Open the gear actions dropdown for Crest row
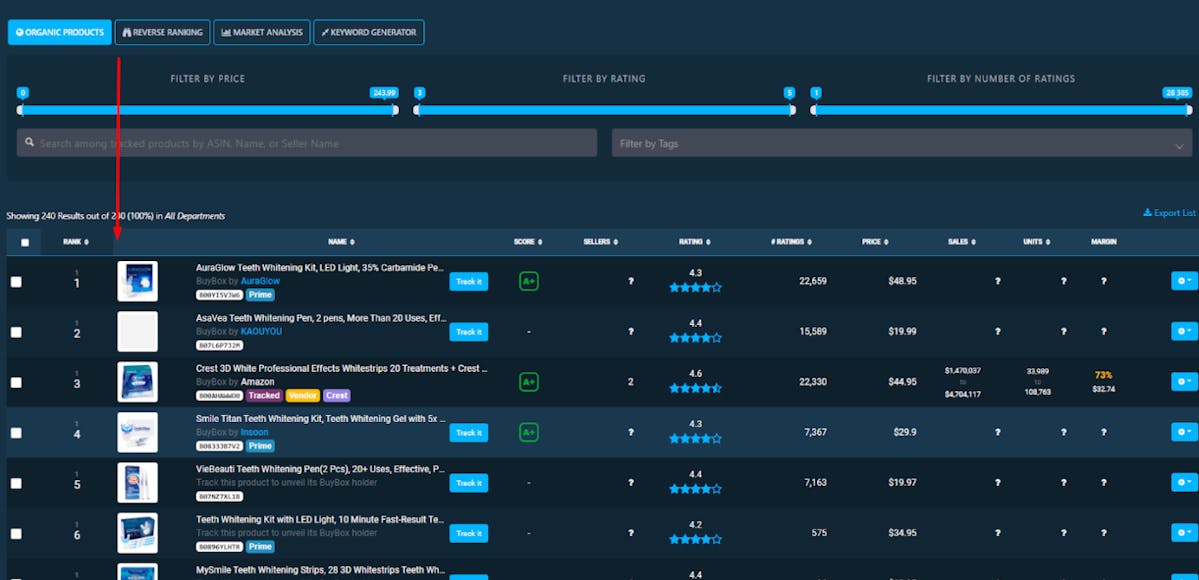 (1184, 382)
